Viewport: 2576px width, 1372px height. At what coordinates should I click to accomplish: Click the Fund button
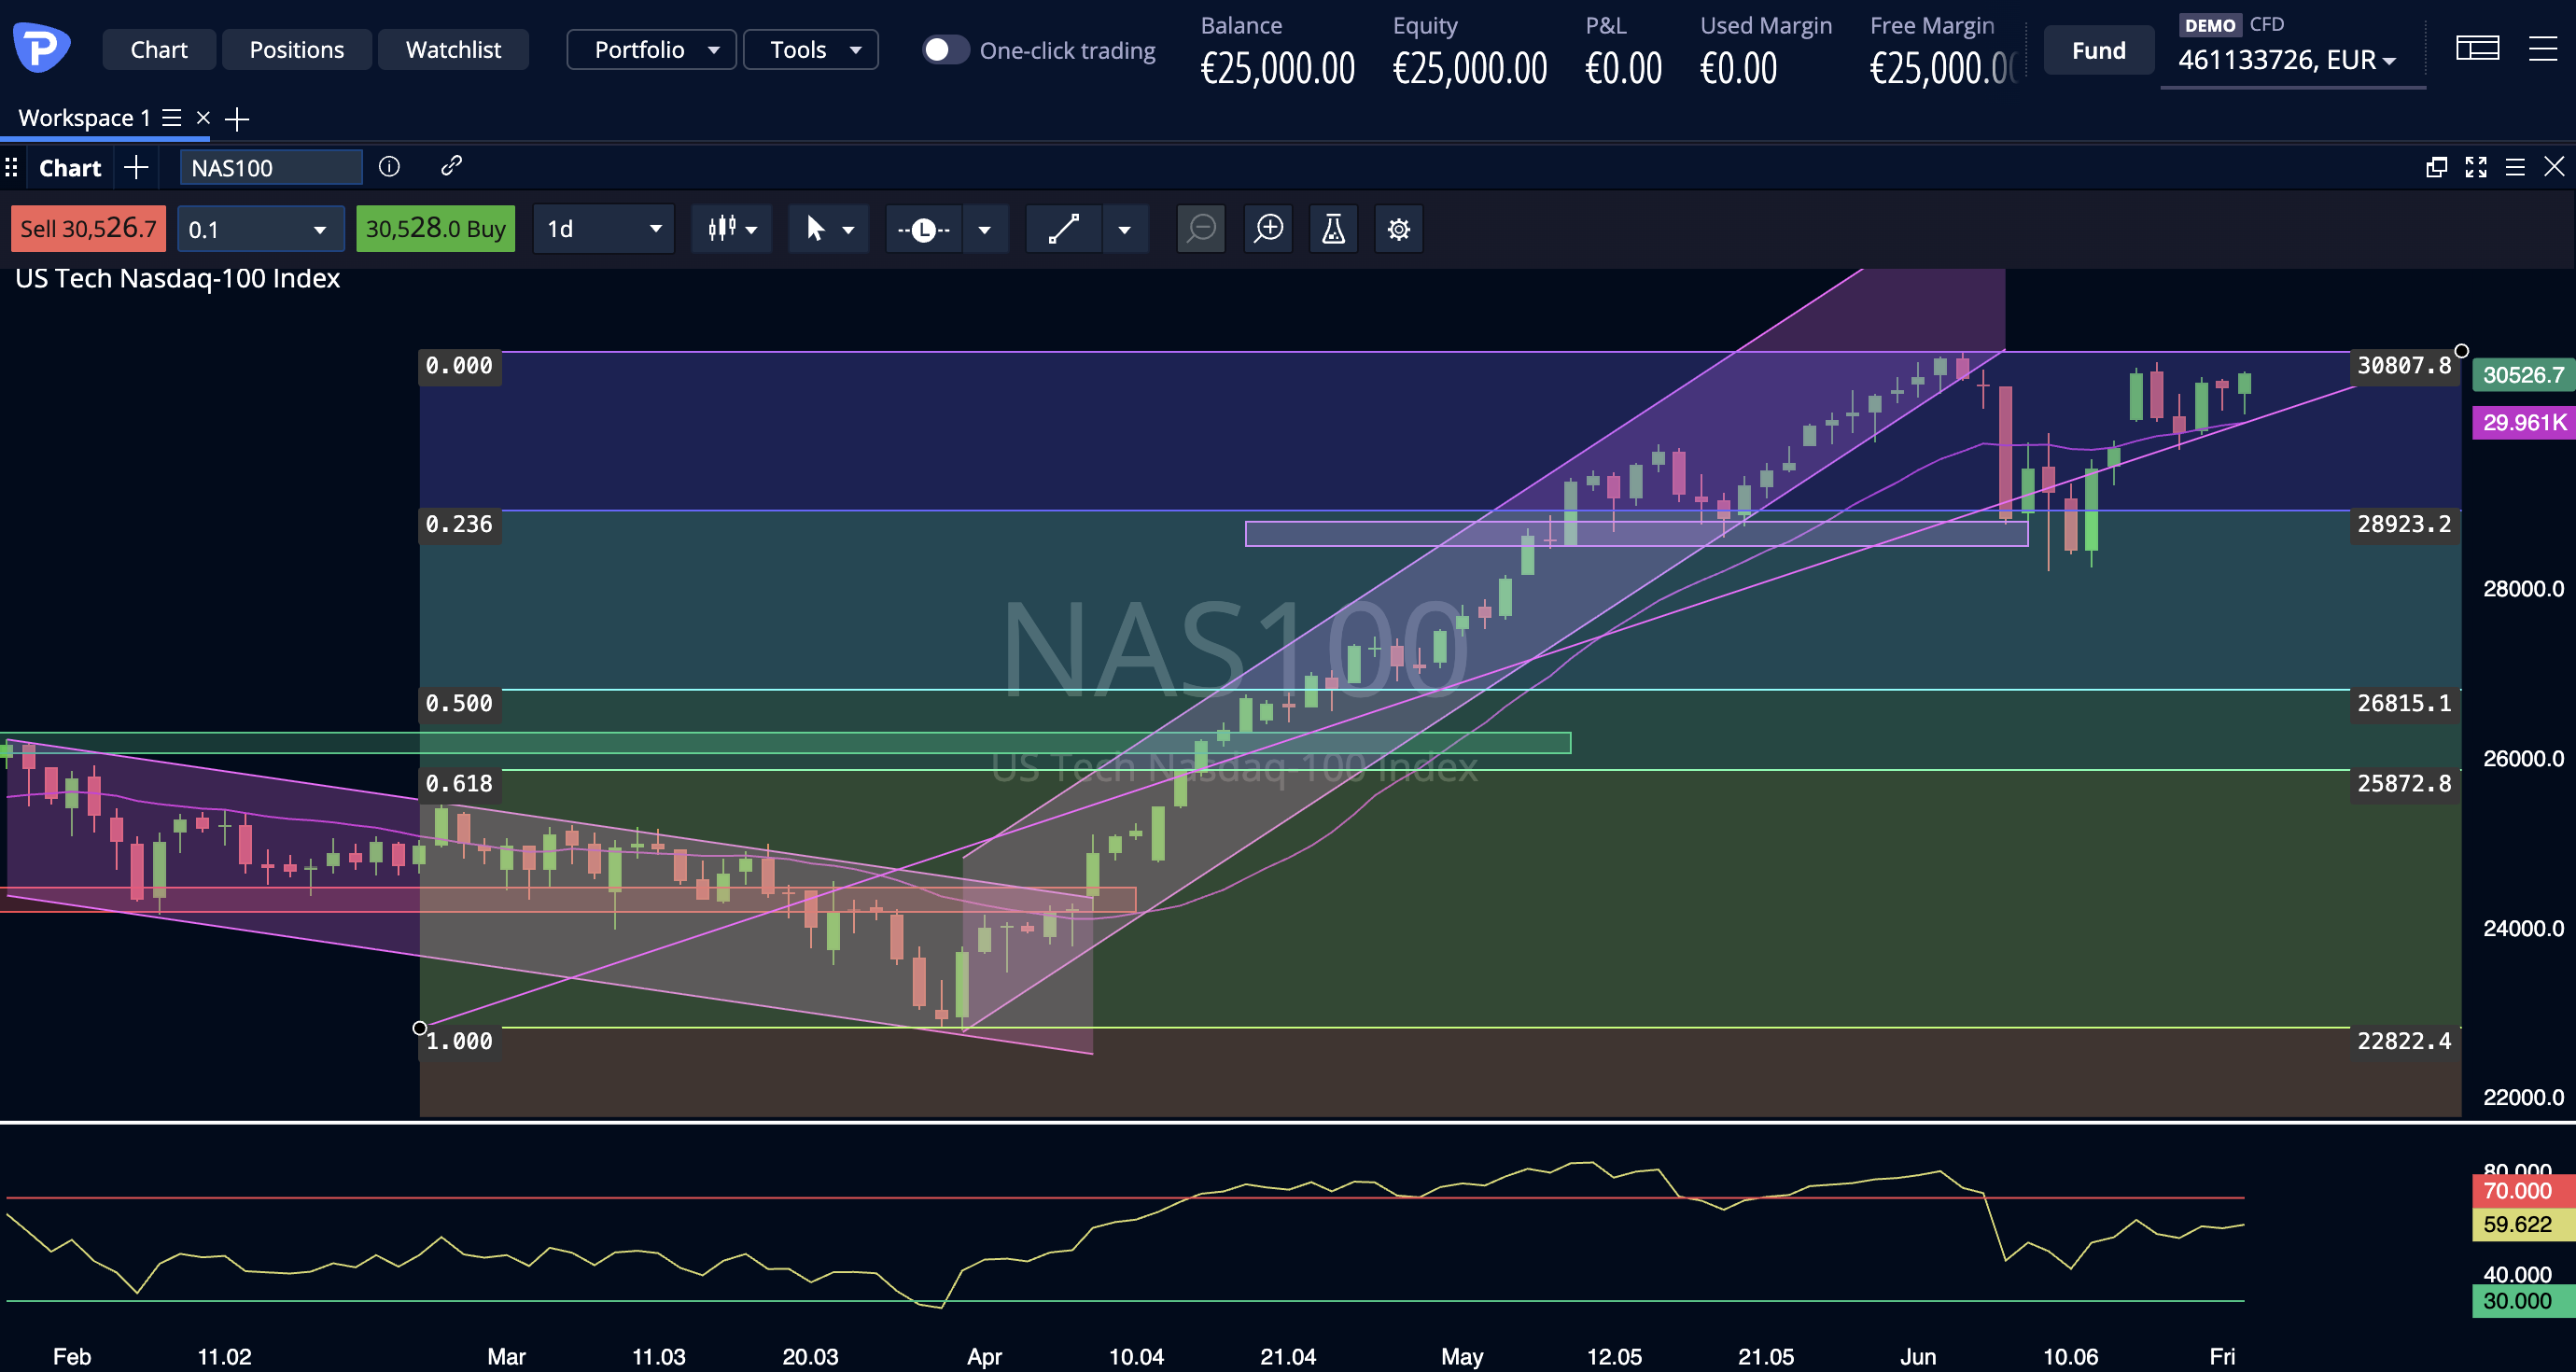pyautogui.click(x=2098, y=50)
